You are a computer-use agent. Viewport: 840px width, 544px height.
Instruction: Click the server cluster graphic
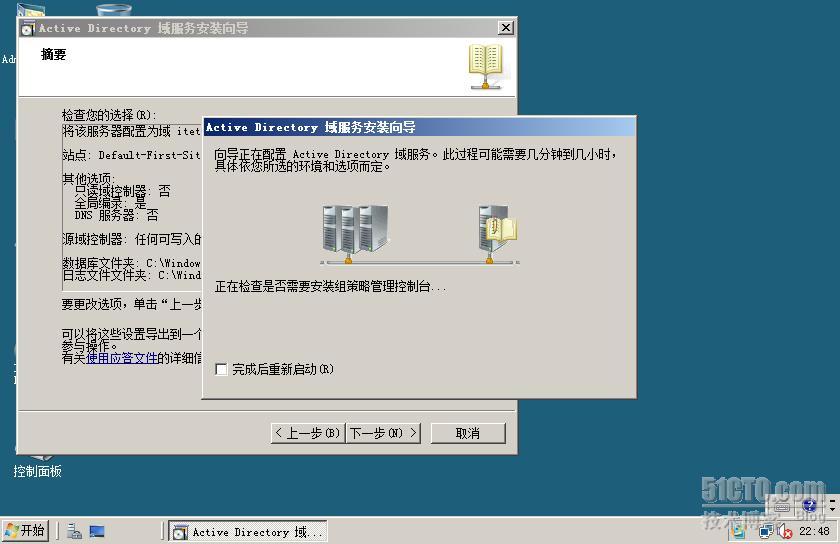coord(355,229)
